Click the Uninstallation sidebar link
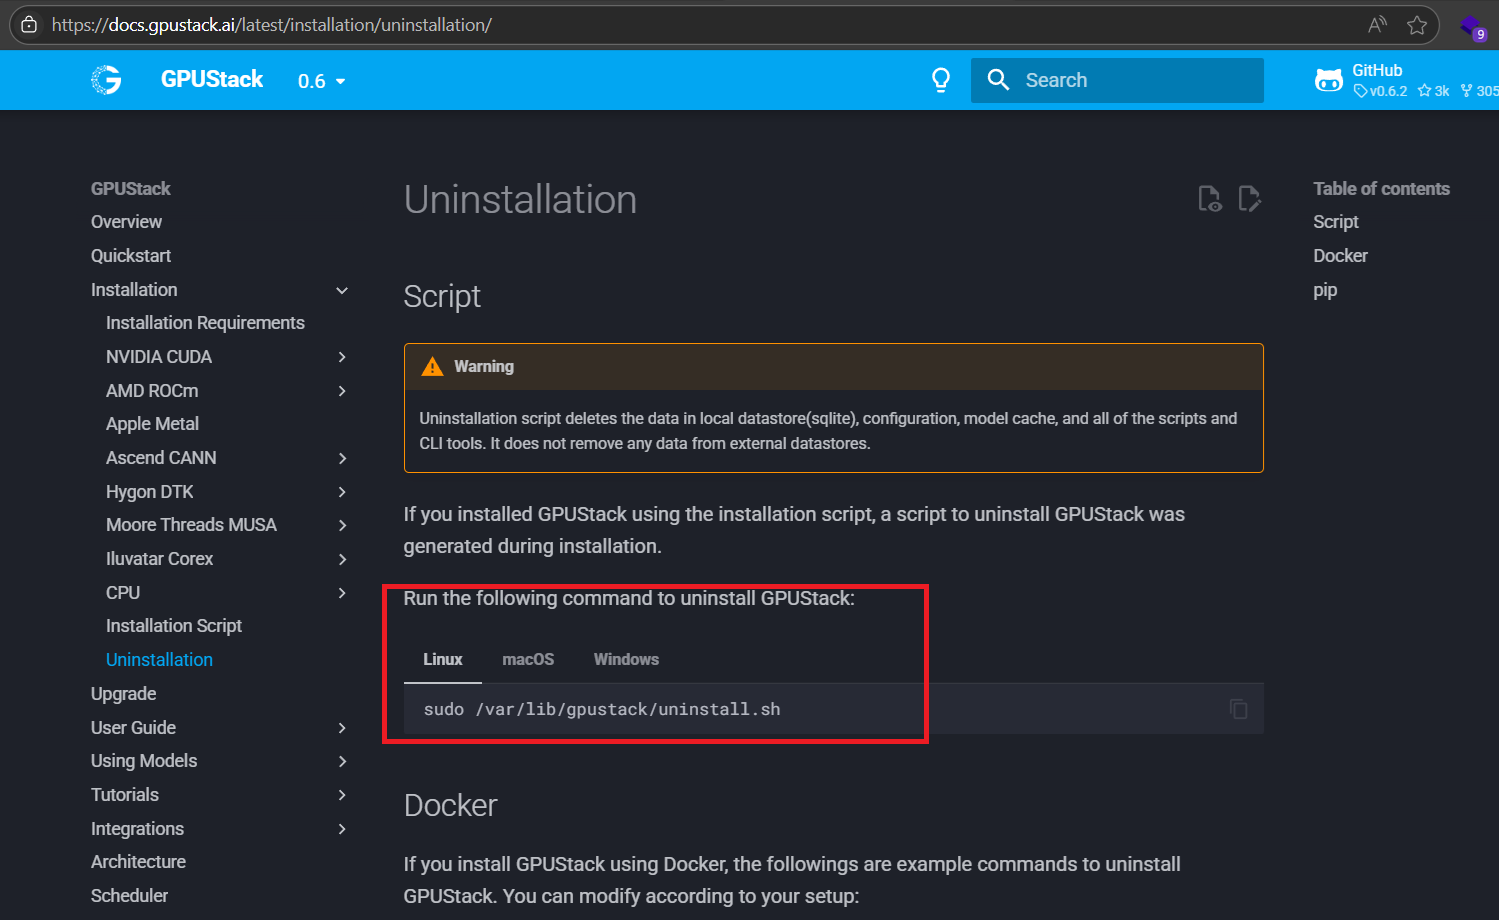 [x=159, y=660]
